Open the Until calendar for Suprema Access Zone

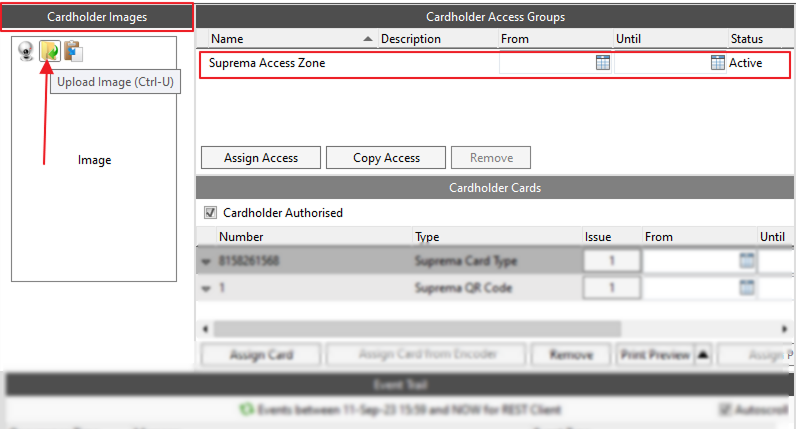[717, 63]
